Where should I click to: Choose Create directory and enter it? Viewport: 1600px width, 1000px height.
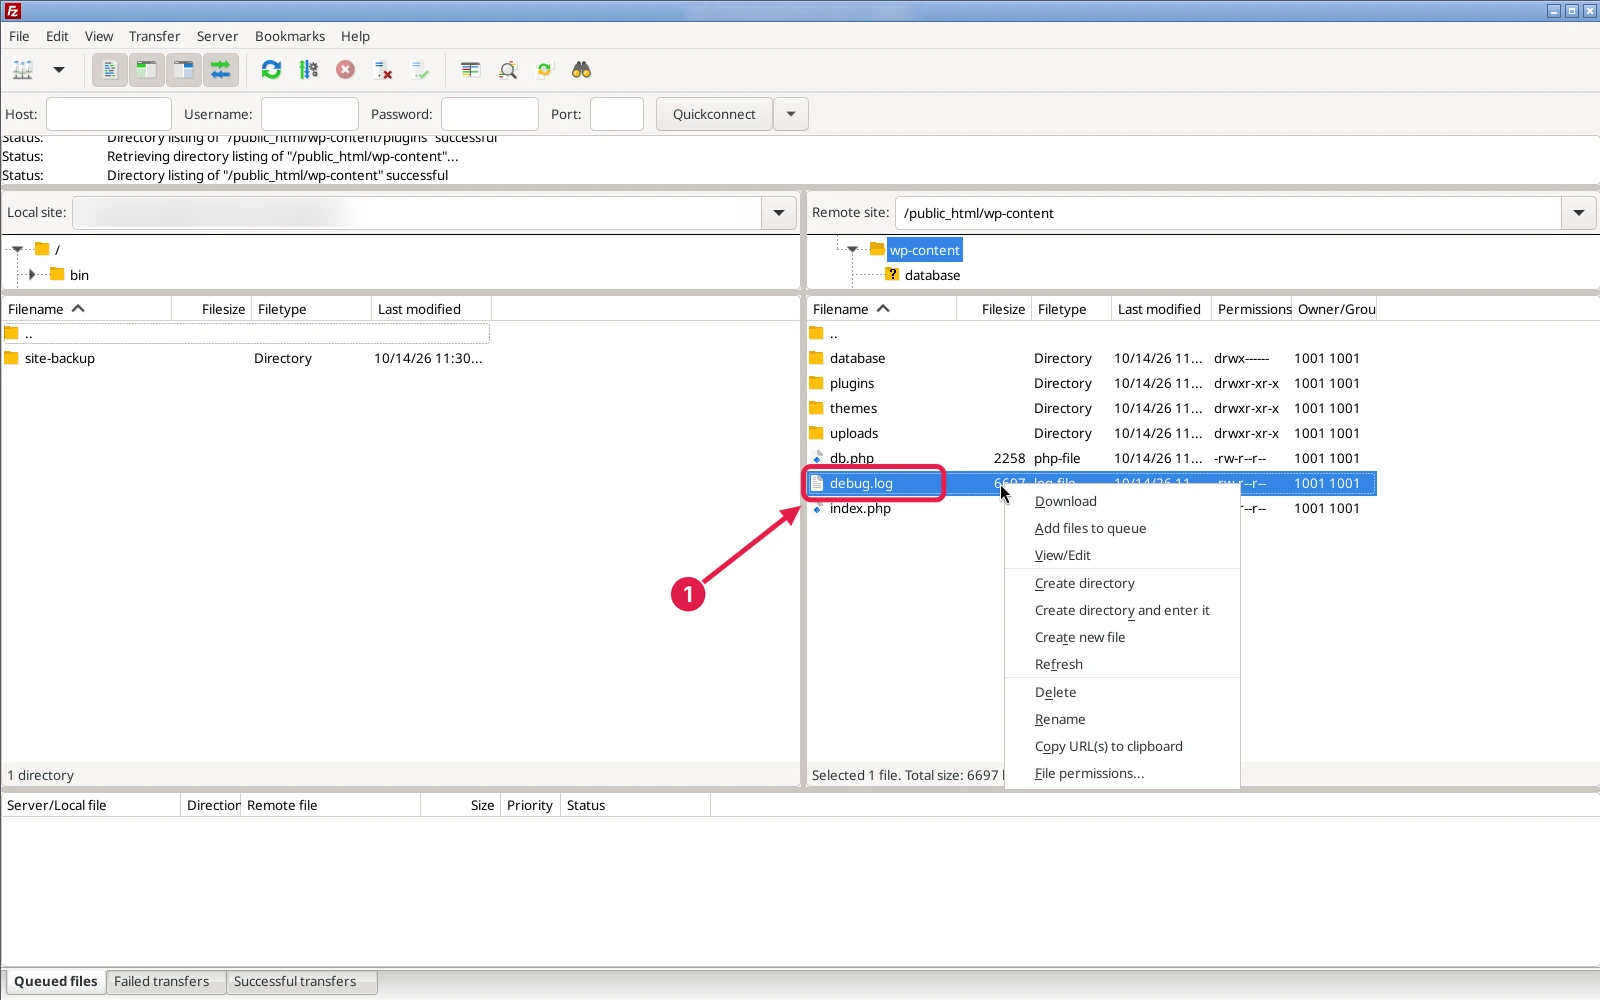1122,610
